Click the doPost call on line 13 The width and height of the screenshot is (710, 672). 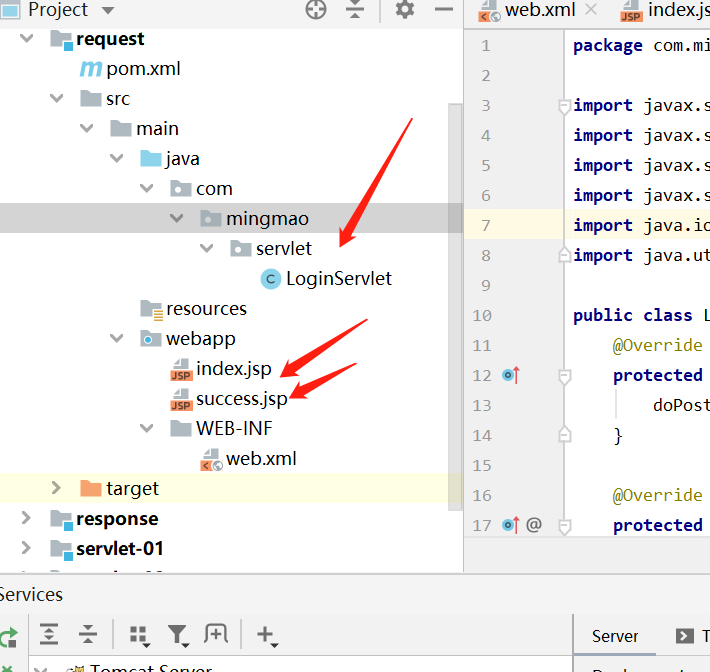coord(681,405)
